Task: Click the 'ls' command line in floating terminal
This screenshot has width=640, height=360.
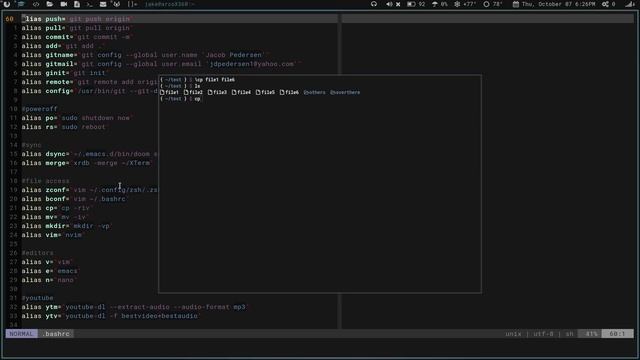Action: tap(180, 86)
